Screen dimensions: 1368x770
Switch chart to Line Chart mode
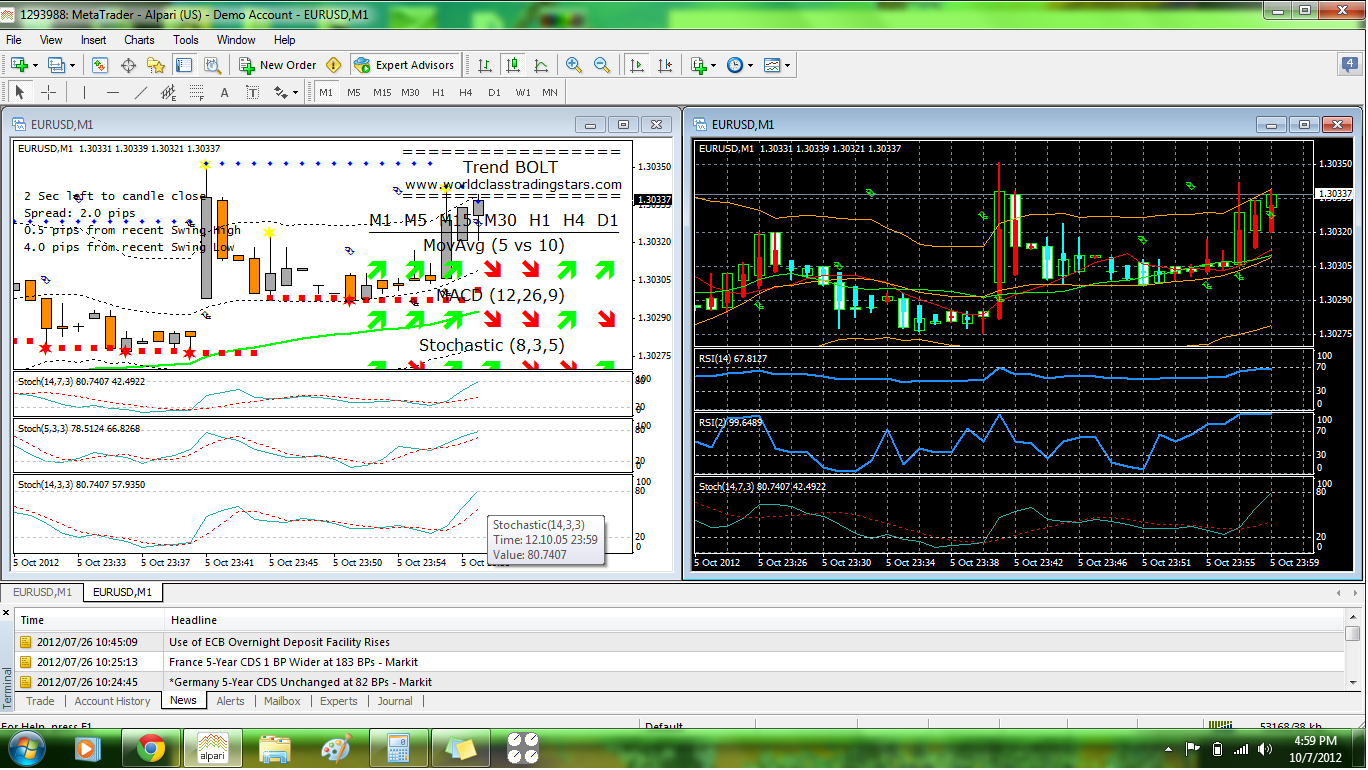click(x=541, y=65)
